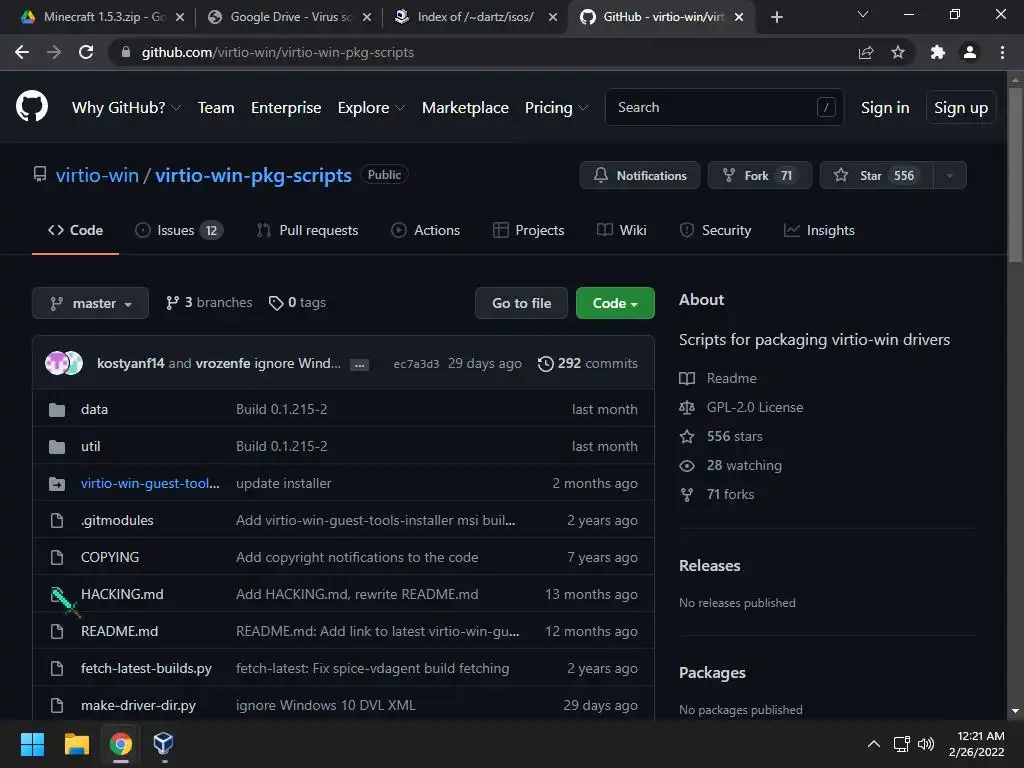Open a new browser tab with plus
This screenshot has width=1024, height=768.
776,17
